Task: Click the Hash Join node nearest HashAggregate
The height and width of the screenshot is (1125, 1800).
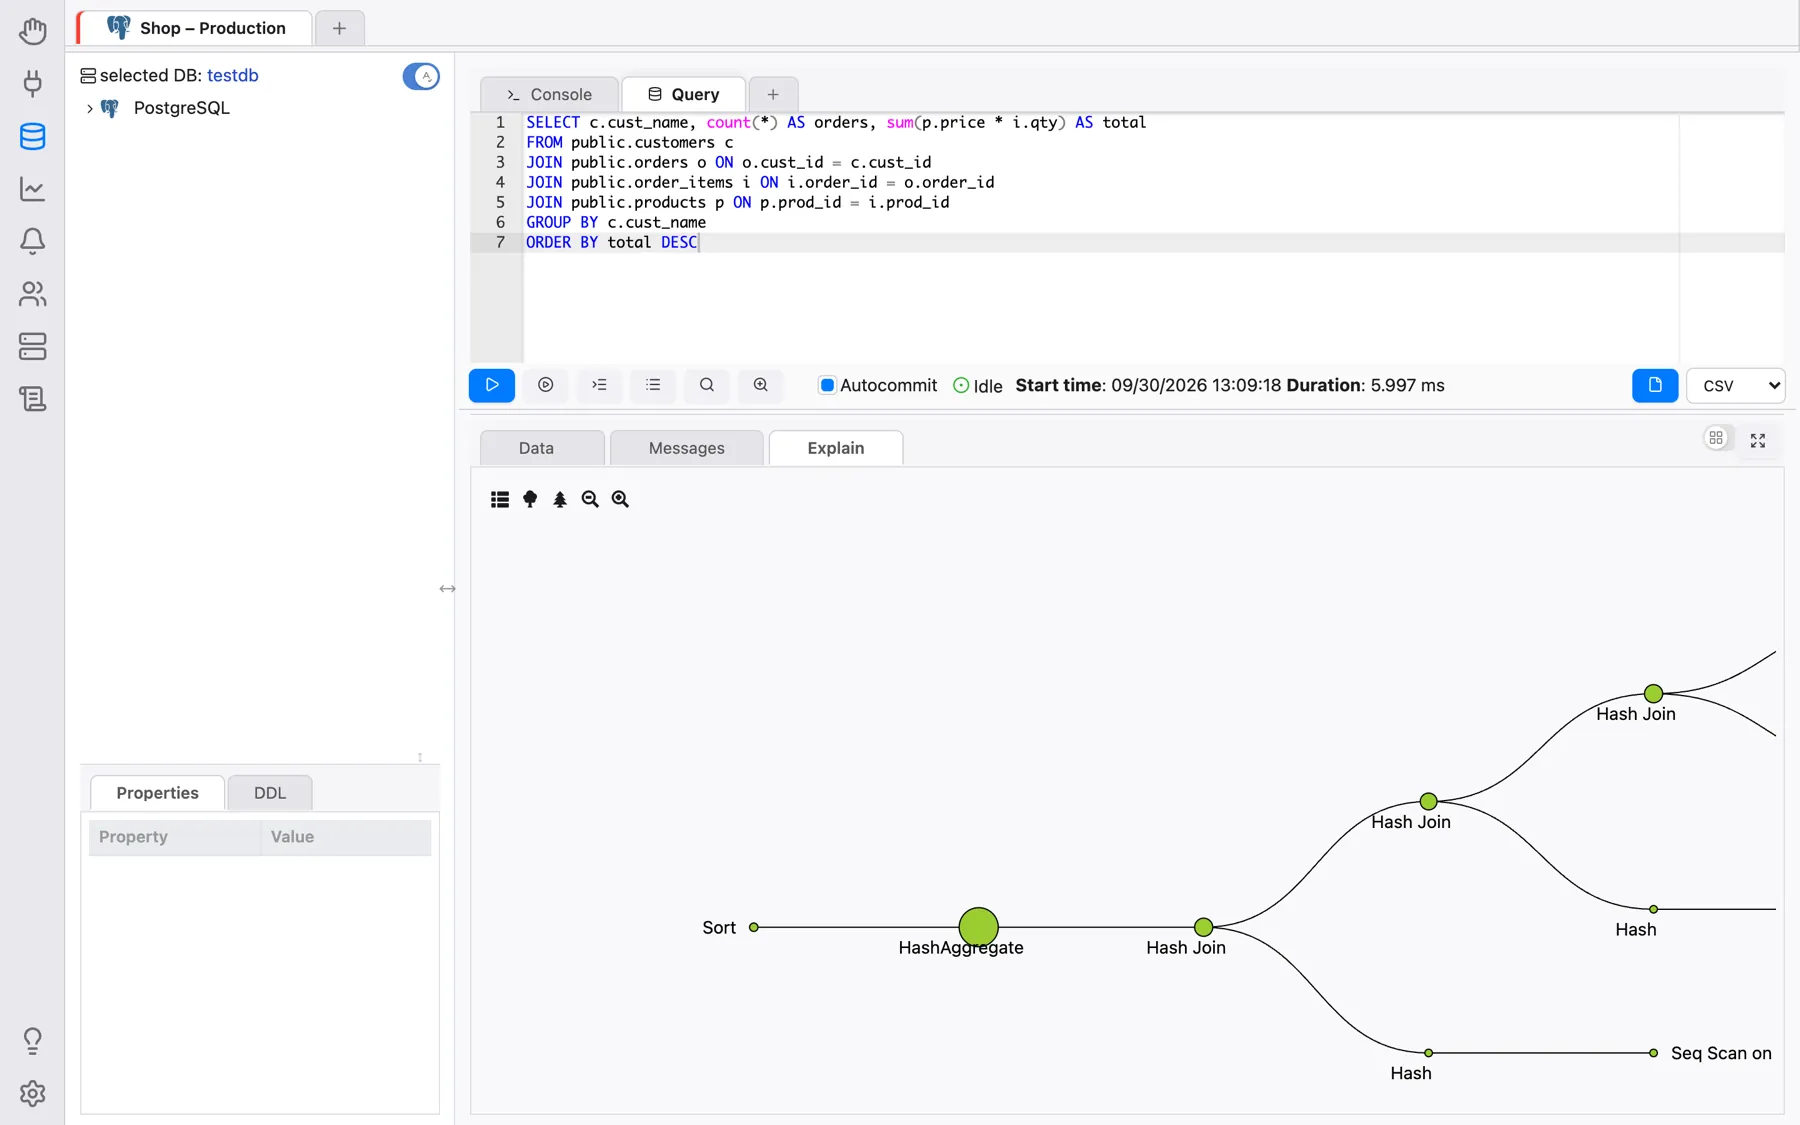Action: [1204, 927]
